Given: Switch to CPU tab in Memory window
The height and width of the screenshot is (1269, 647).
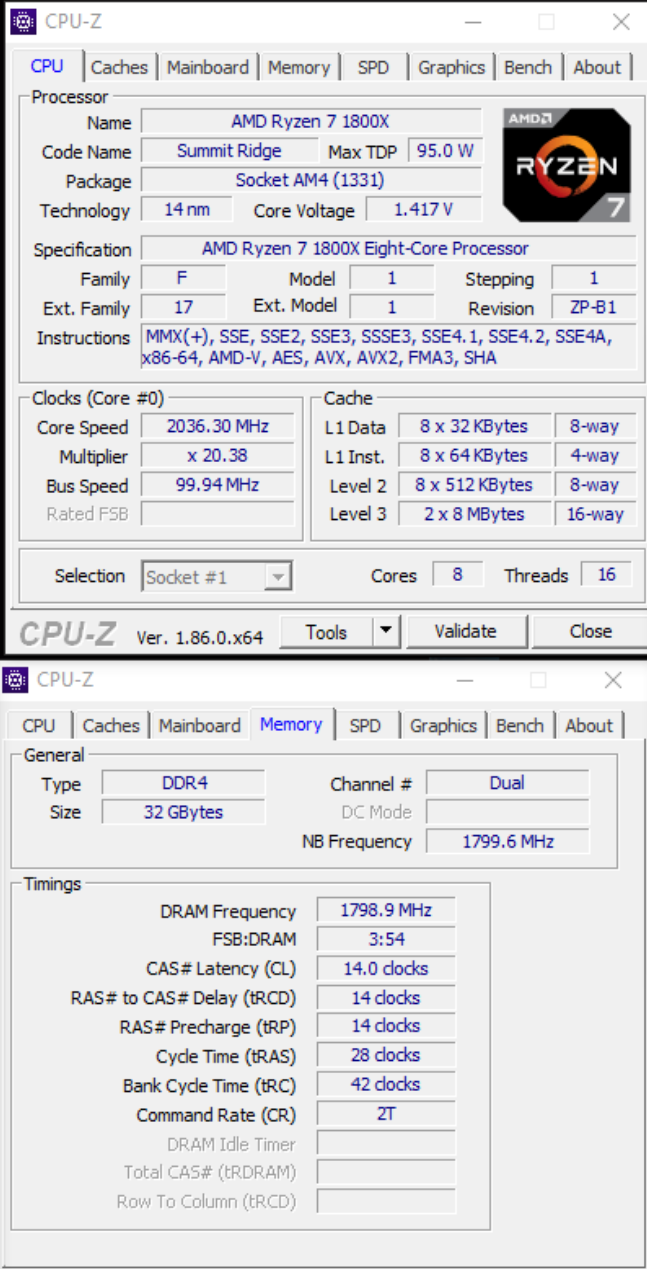Looking at the screenshot, I should (x=39, y=725).
